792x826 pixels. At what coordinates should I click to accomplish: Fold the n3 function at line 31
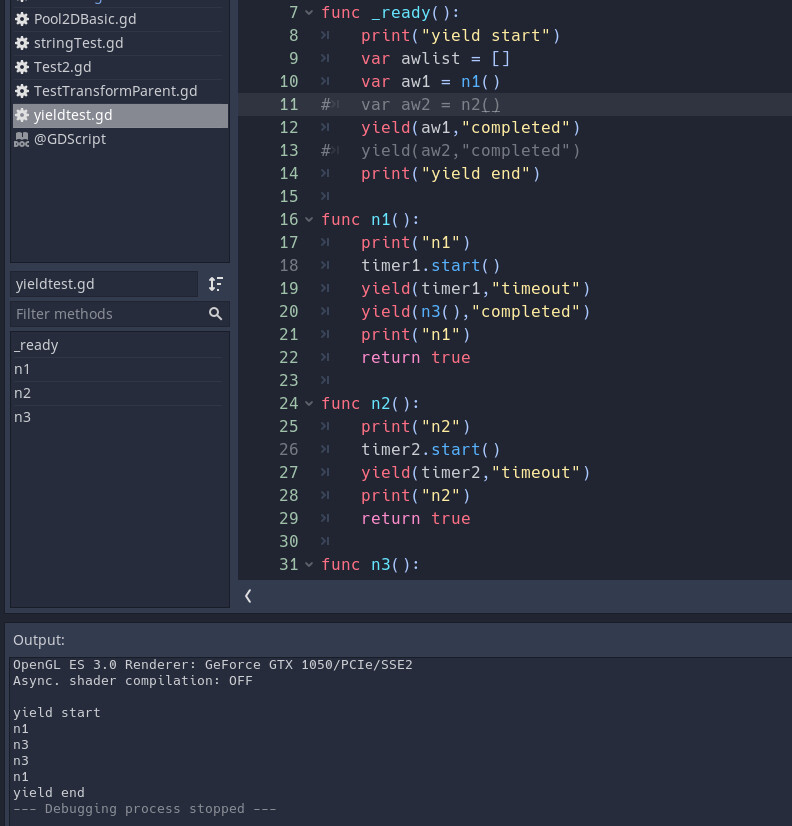pos(309,565)
